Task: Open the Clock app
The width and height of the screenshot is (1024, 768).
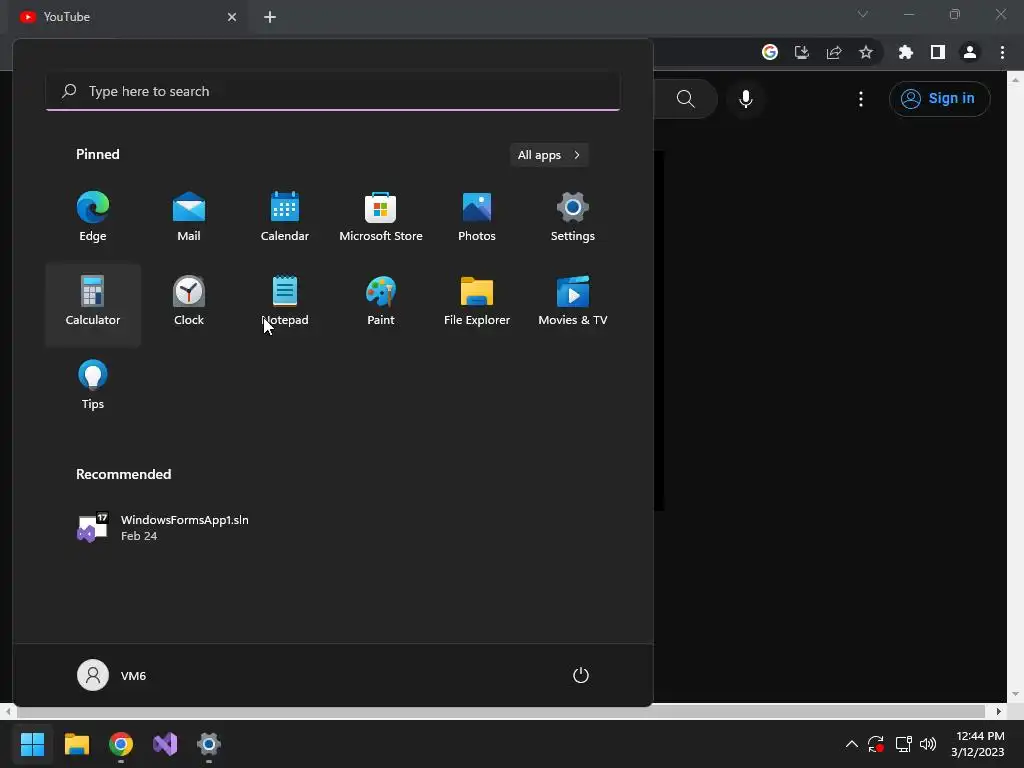Action: pyautogui.click(x=189, y=302)
